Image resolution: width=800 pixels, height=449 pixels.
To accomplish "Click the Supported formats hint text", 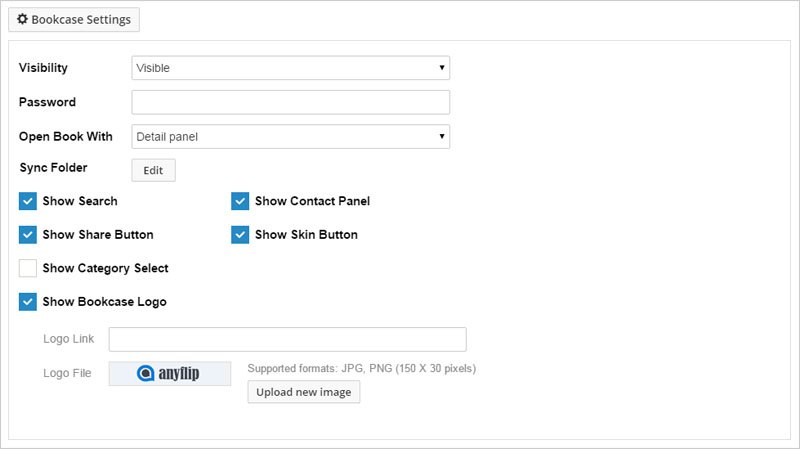I will point(361,368).
